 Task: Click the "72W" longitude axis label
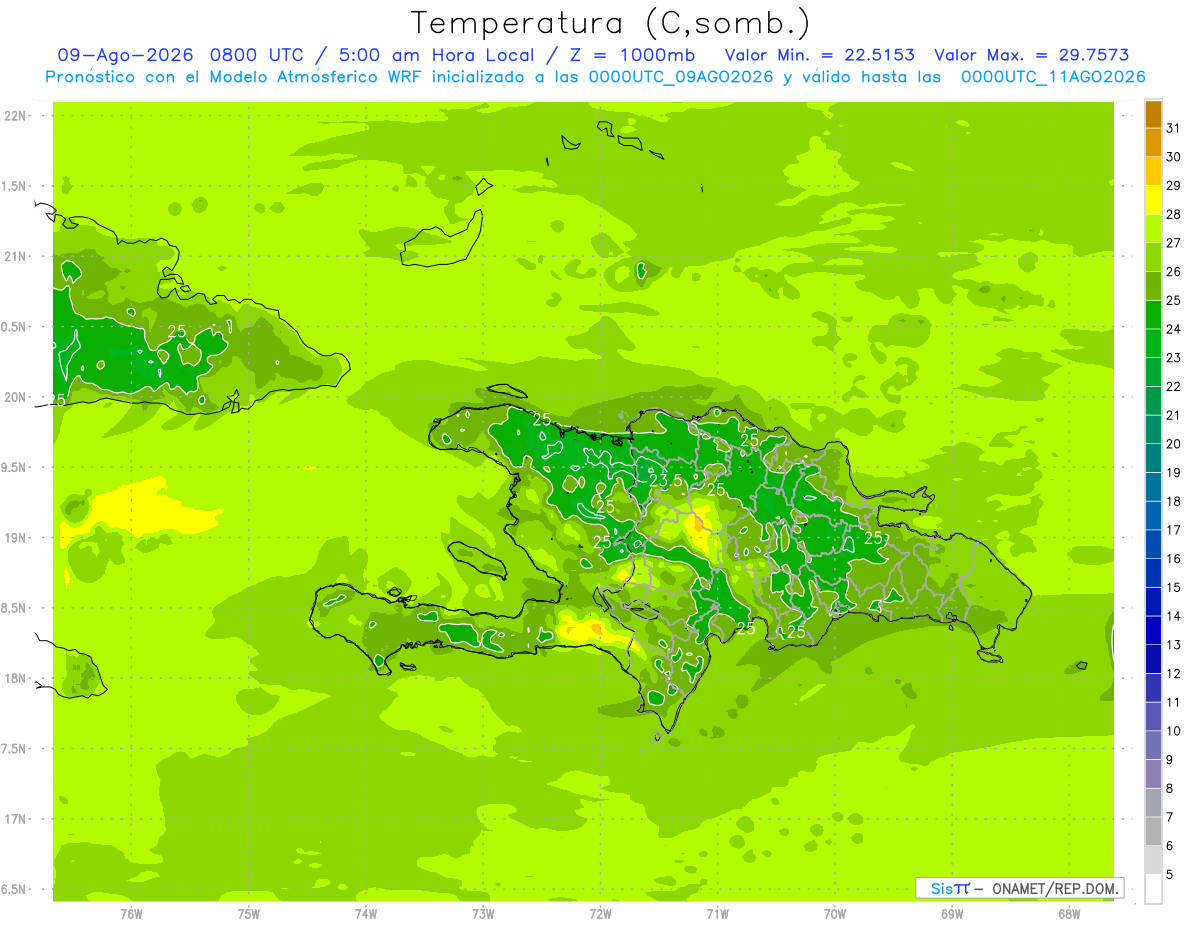pyautogui.click(x=600, y=914)
